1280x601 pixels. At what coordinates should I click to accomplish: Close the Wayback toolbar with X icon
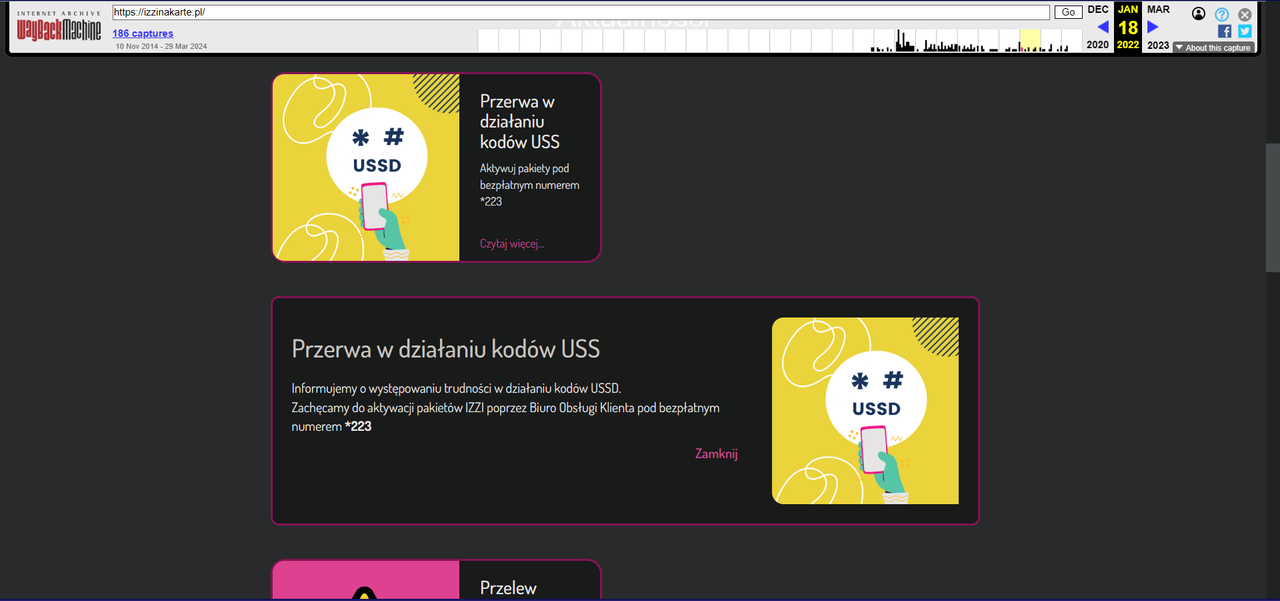pos(1245,14)
